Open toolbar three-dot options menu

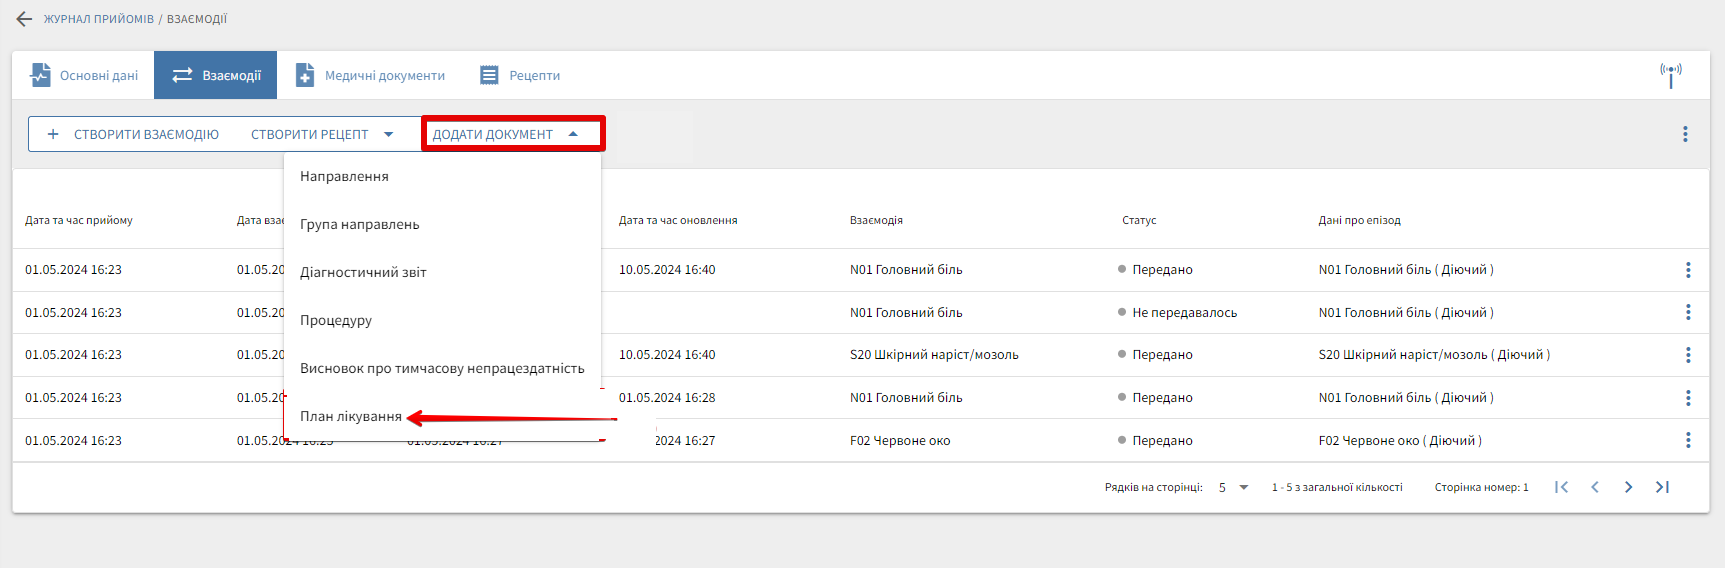1685,134
